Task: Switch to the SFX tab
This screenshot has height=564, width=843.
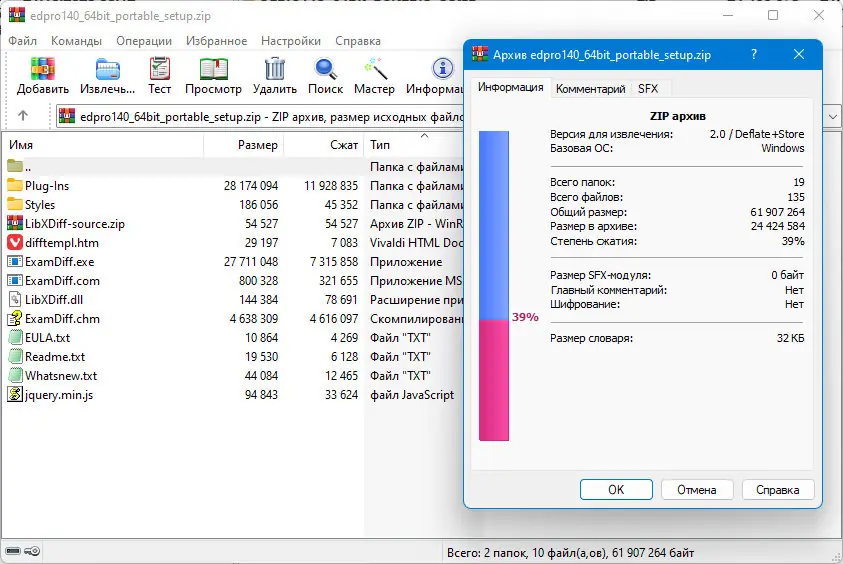Action: click(648, 89)
